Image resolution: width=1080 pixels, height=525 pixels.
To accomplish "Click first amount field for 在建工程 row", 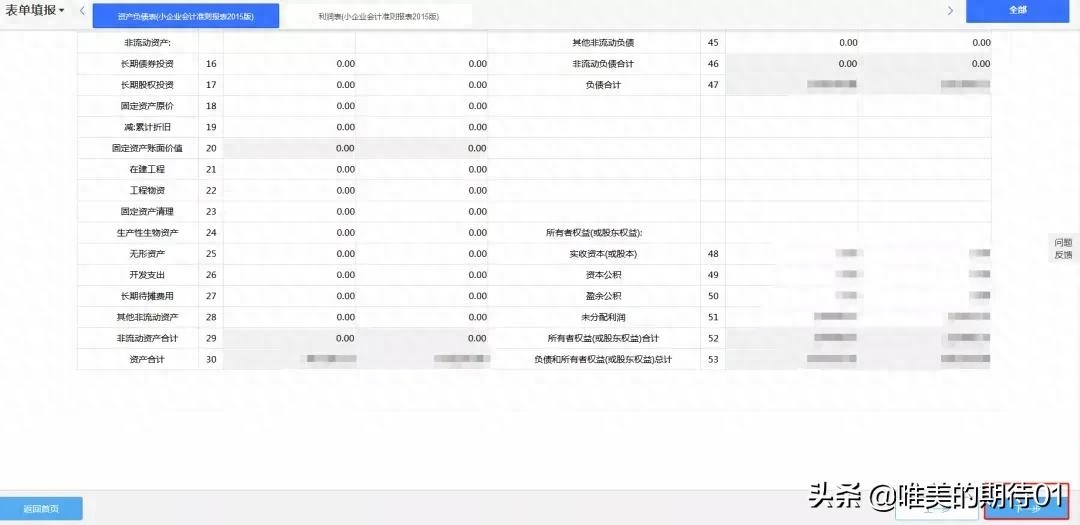I will pos(289,170).
